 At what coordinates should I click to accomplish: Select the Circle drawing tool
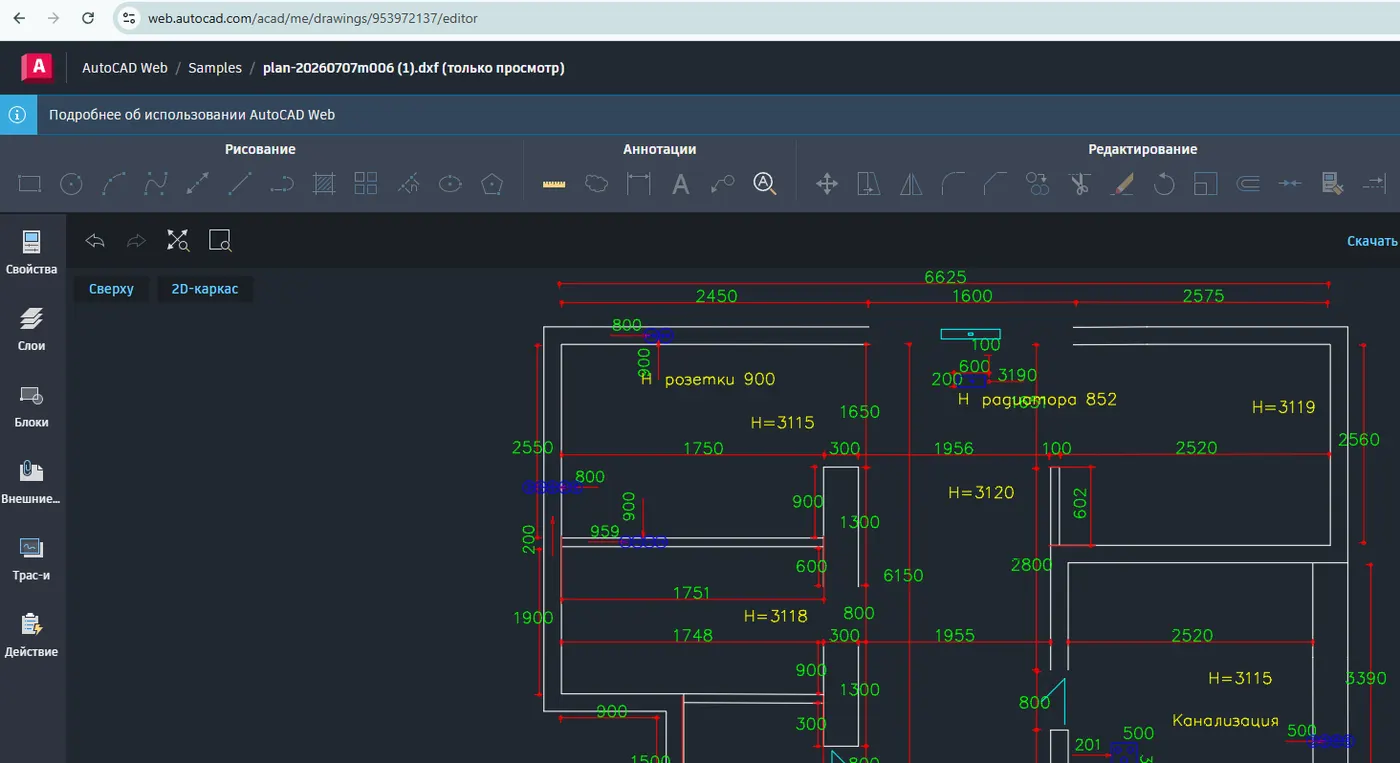71,183
